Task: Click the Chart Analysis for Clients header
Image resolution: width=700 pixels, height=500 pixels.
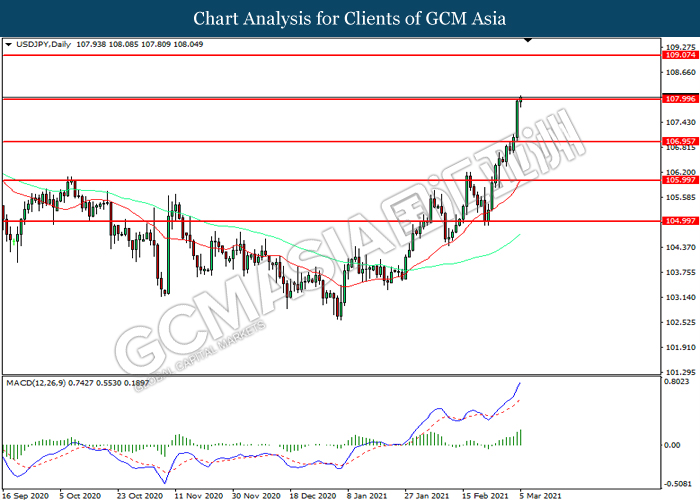Action: tap(350, 18)
